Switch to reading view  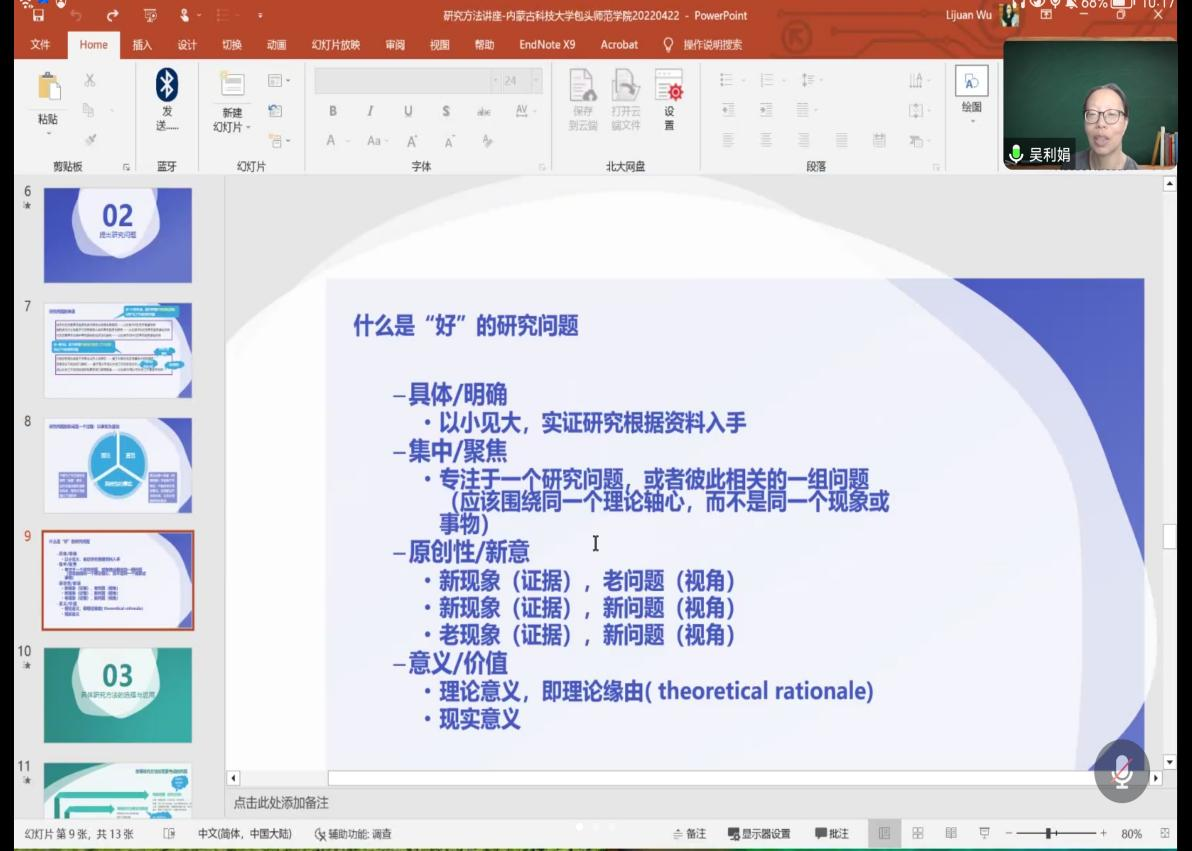951,833
